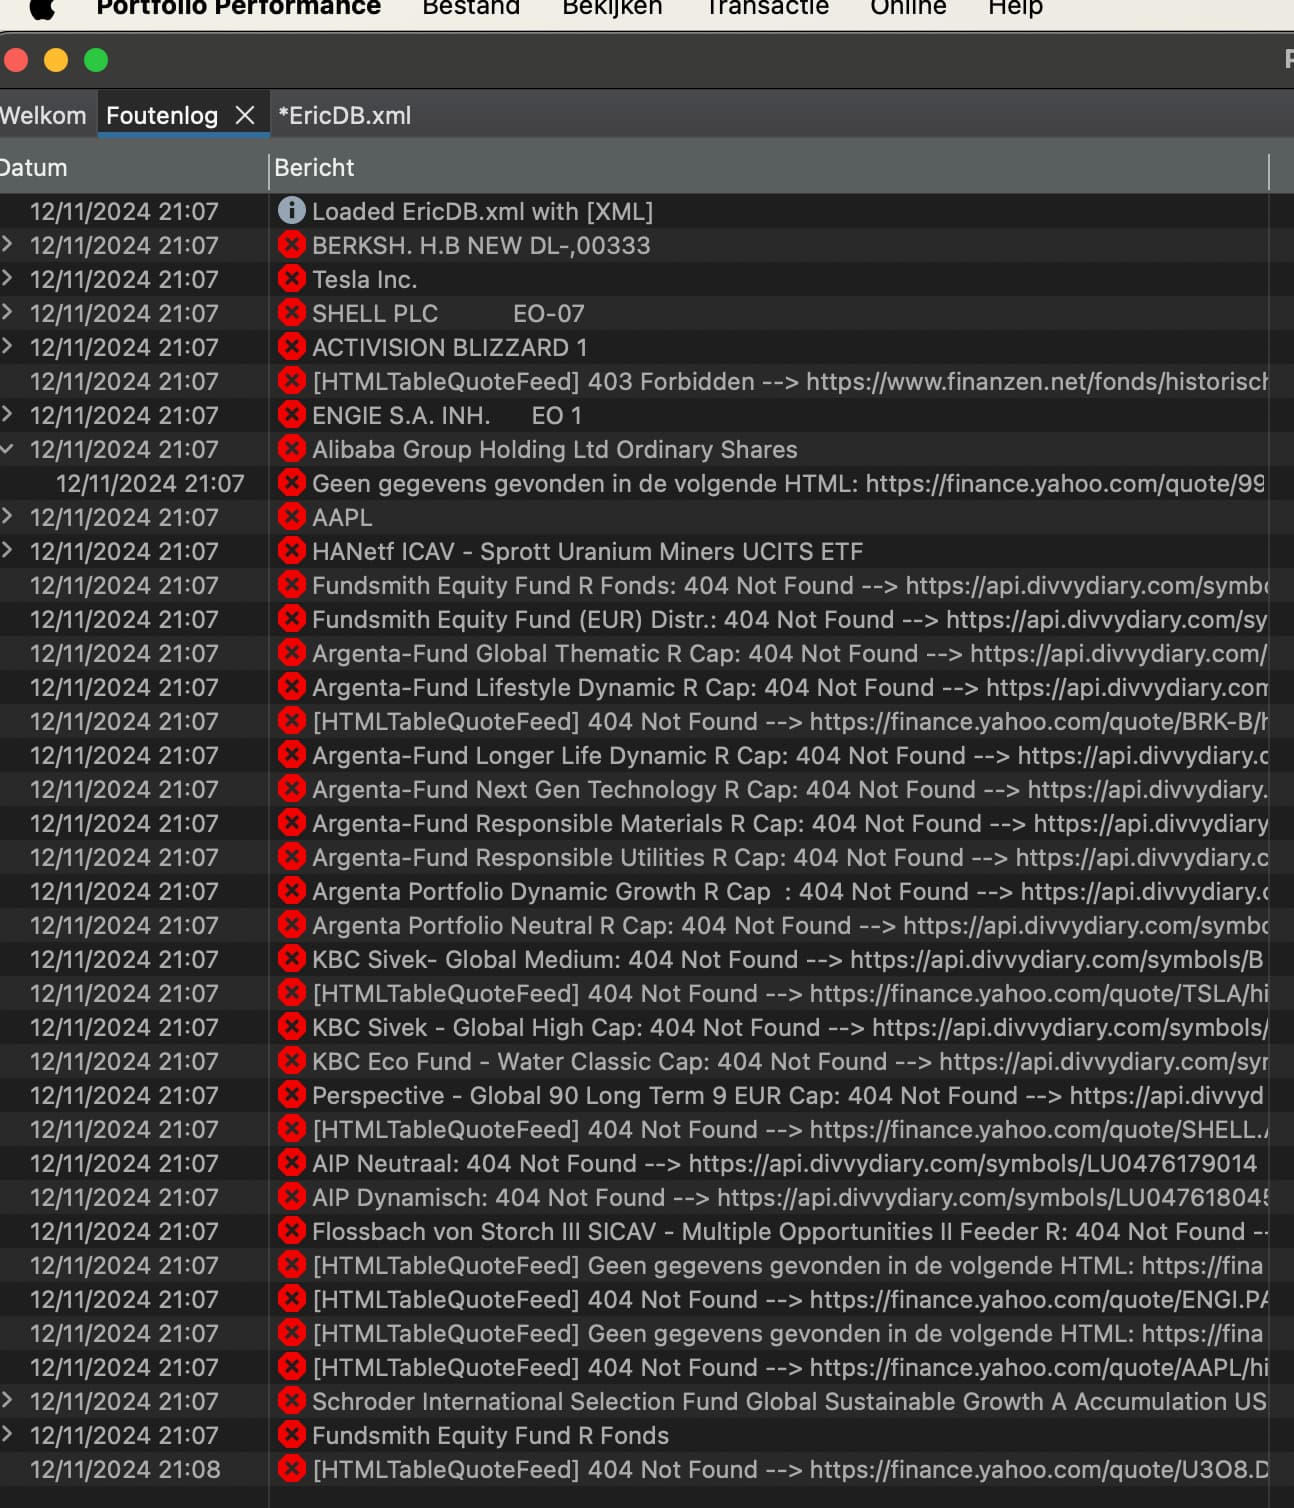The height and width of the screenshot is (1508, 1294).
Task: Expand the SHELL PLC EO-07 row
Action: pyautogui.click(x=8, y=312)
